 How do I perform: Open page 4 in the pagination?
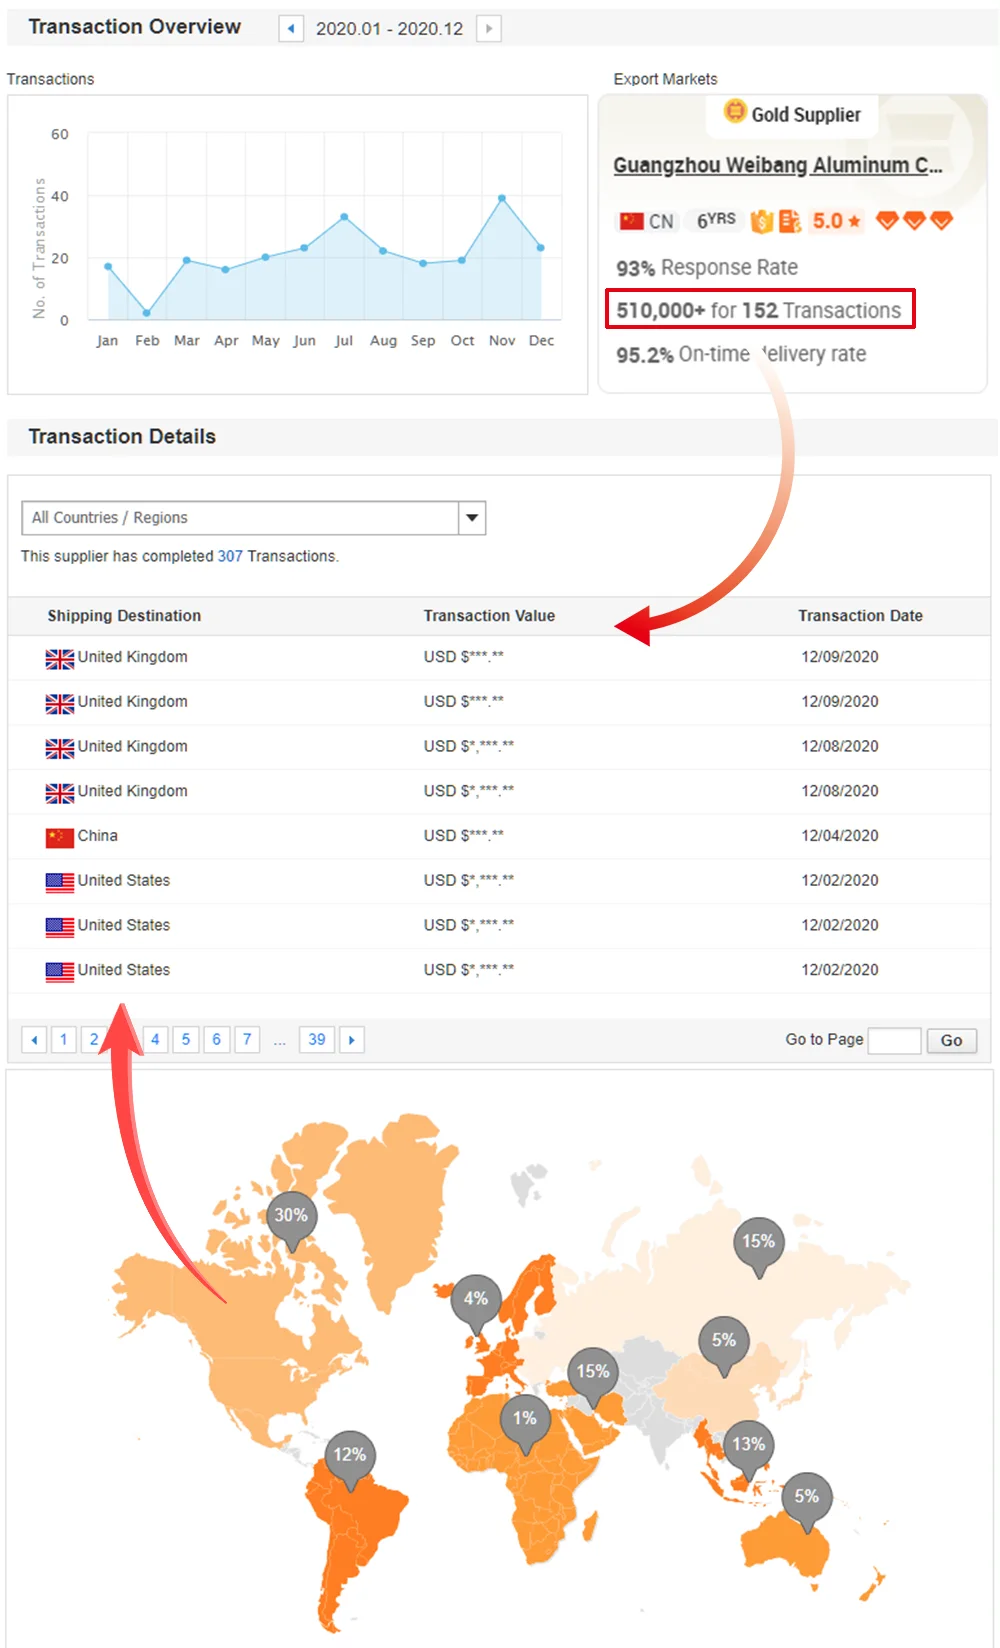[x=155, y=1040]
